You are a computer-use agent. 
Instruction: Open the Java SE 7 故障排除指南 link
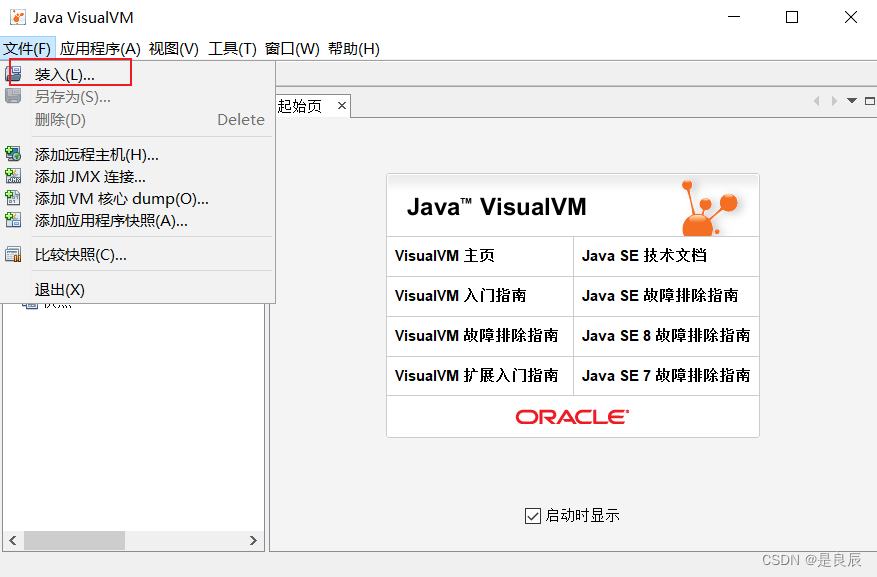[x=666, y=375]
